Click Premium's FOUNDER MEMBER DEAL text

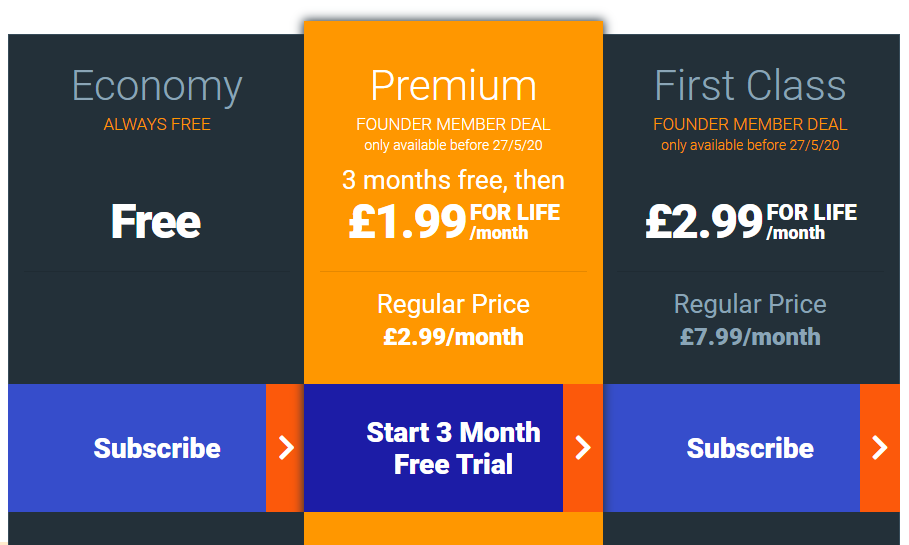coord(453,124)
